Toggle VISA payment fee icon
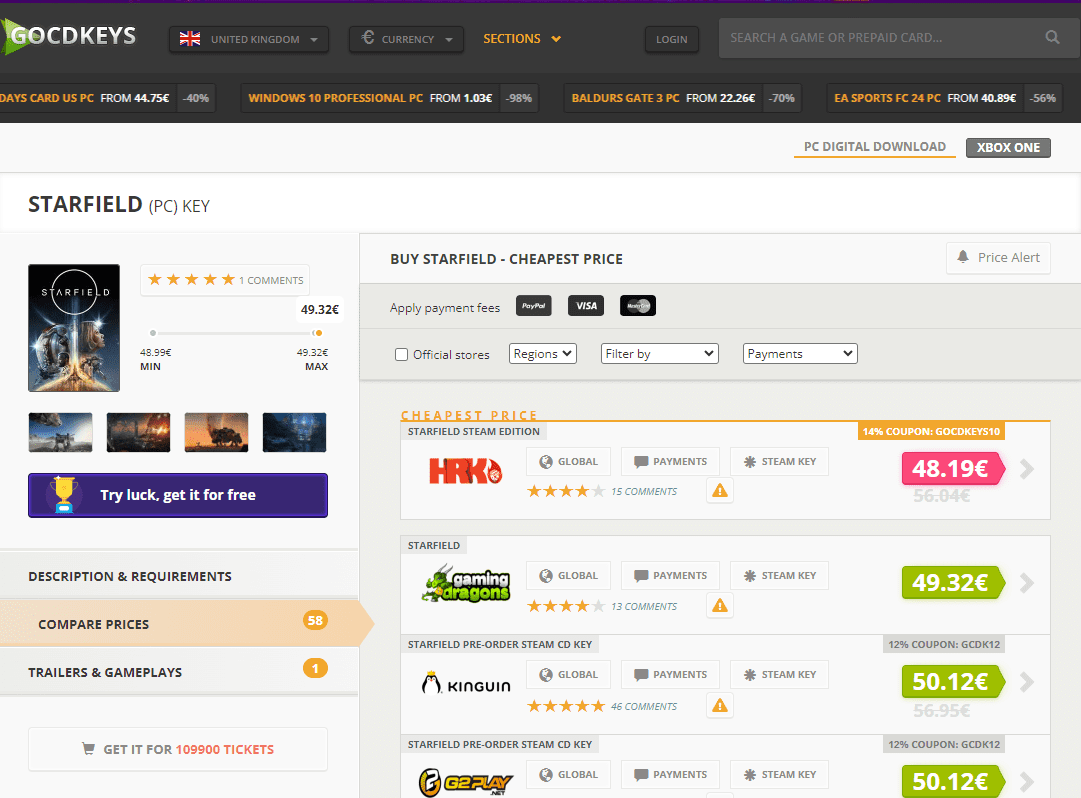Screen dimensions: 1081x798 coord(586,306)
